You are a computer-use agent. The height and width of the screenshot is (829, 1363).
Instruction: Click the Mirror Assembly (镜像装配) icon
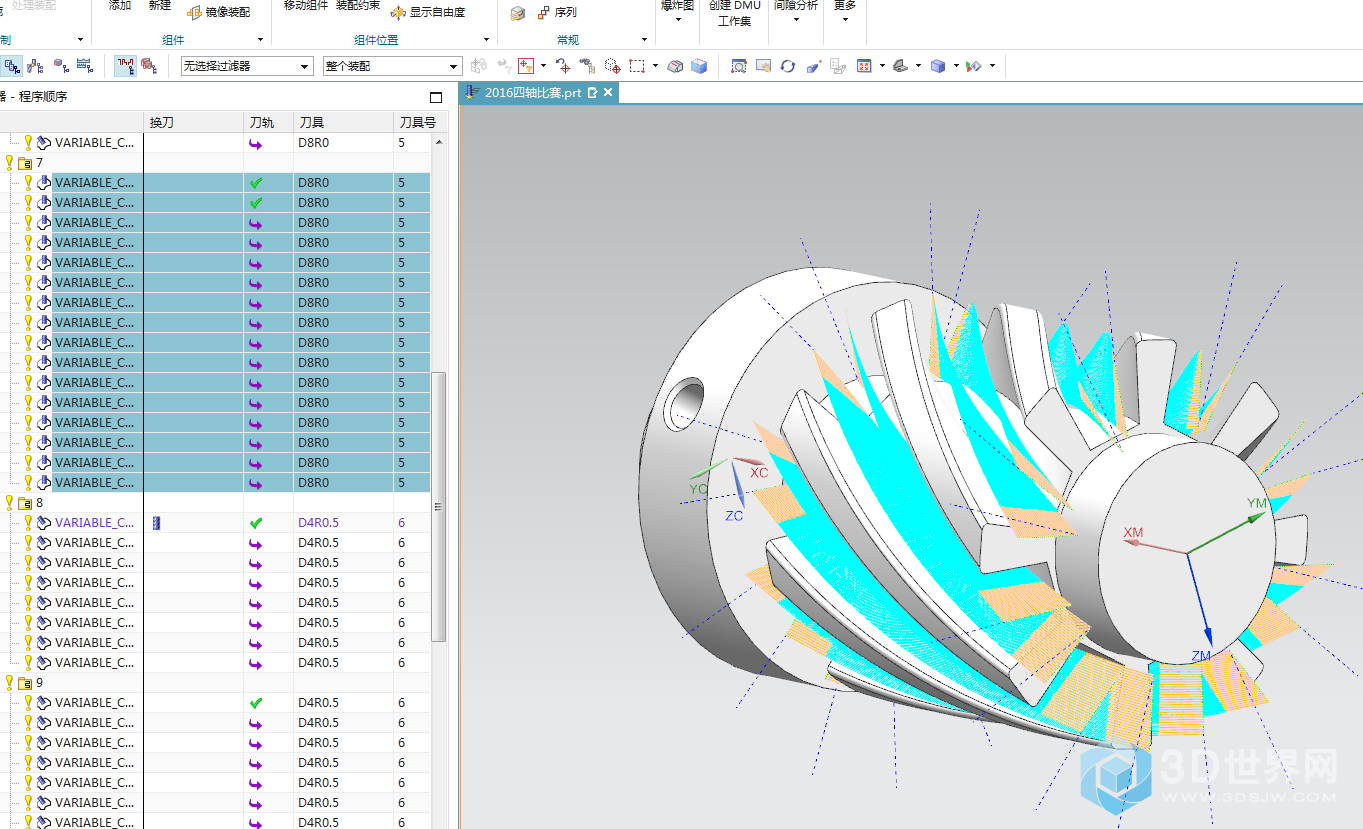tap(195, 12)
